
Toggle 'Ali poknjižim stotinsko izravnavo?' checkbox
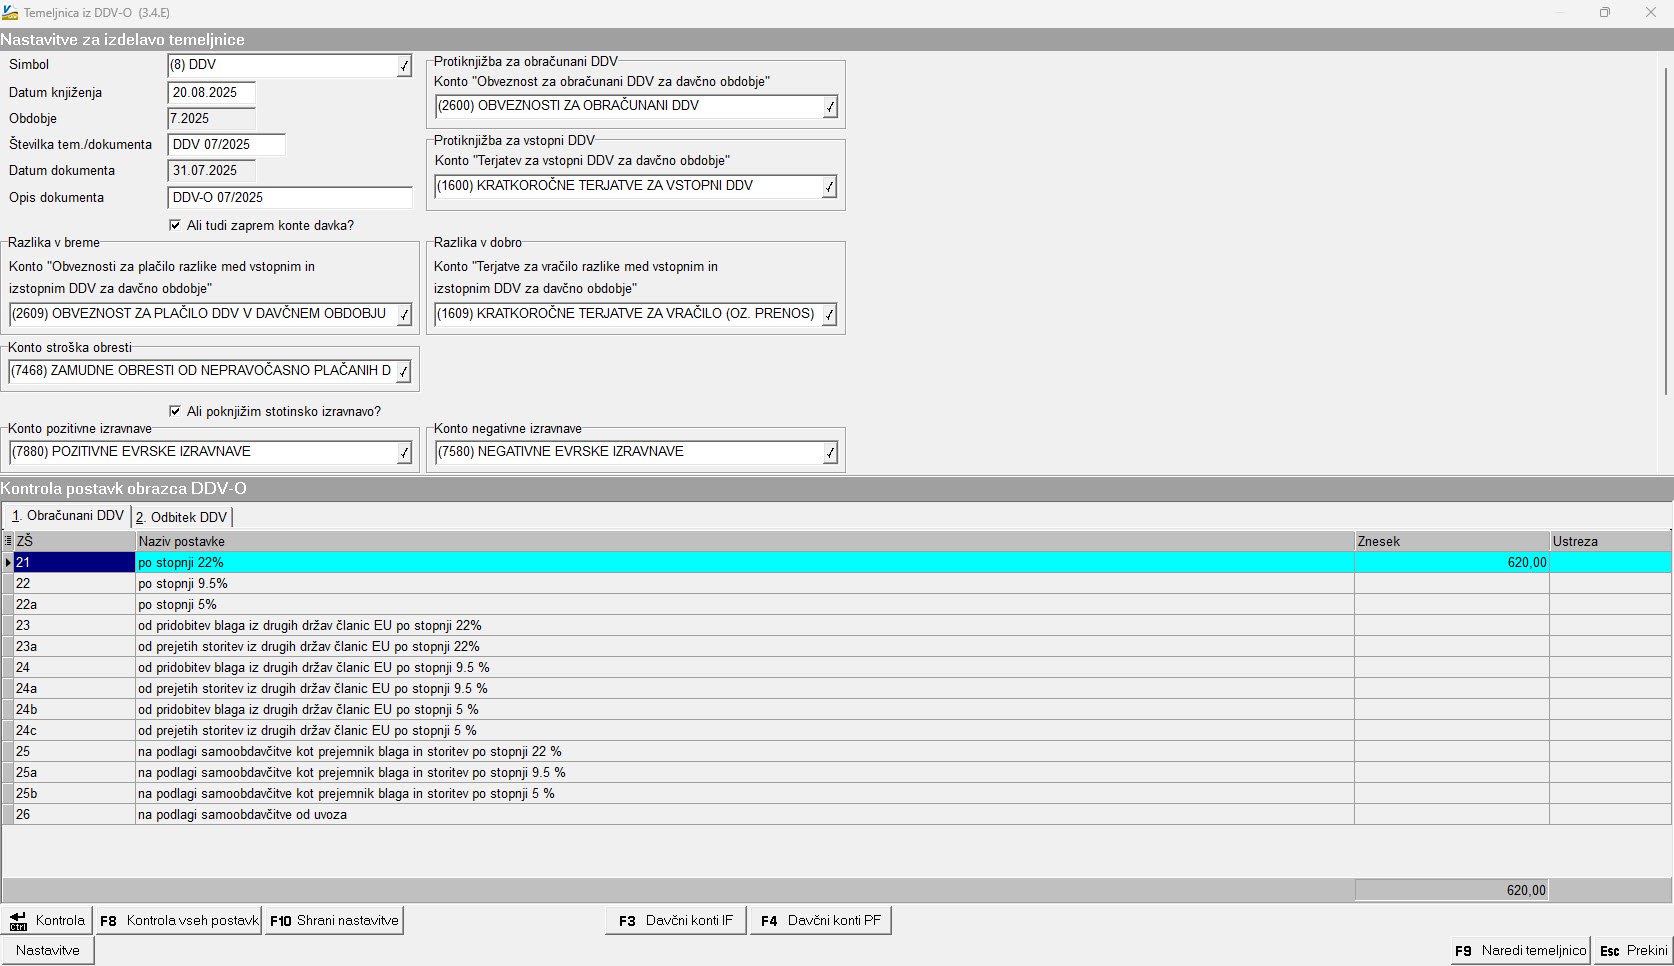[x=175, y=412]
